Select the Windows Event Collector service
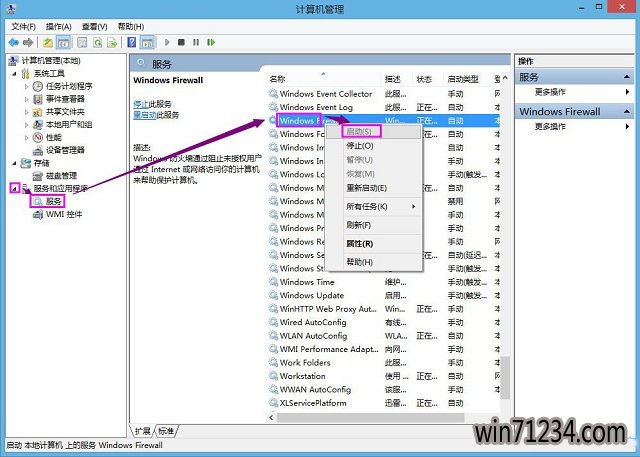This screenshot has width=640, height=457. tap(326, 94)
